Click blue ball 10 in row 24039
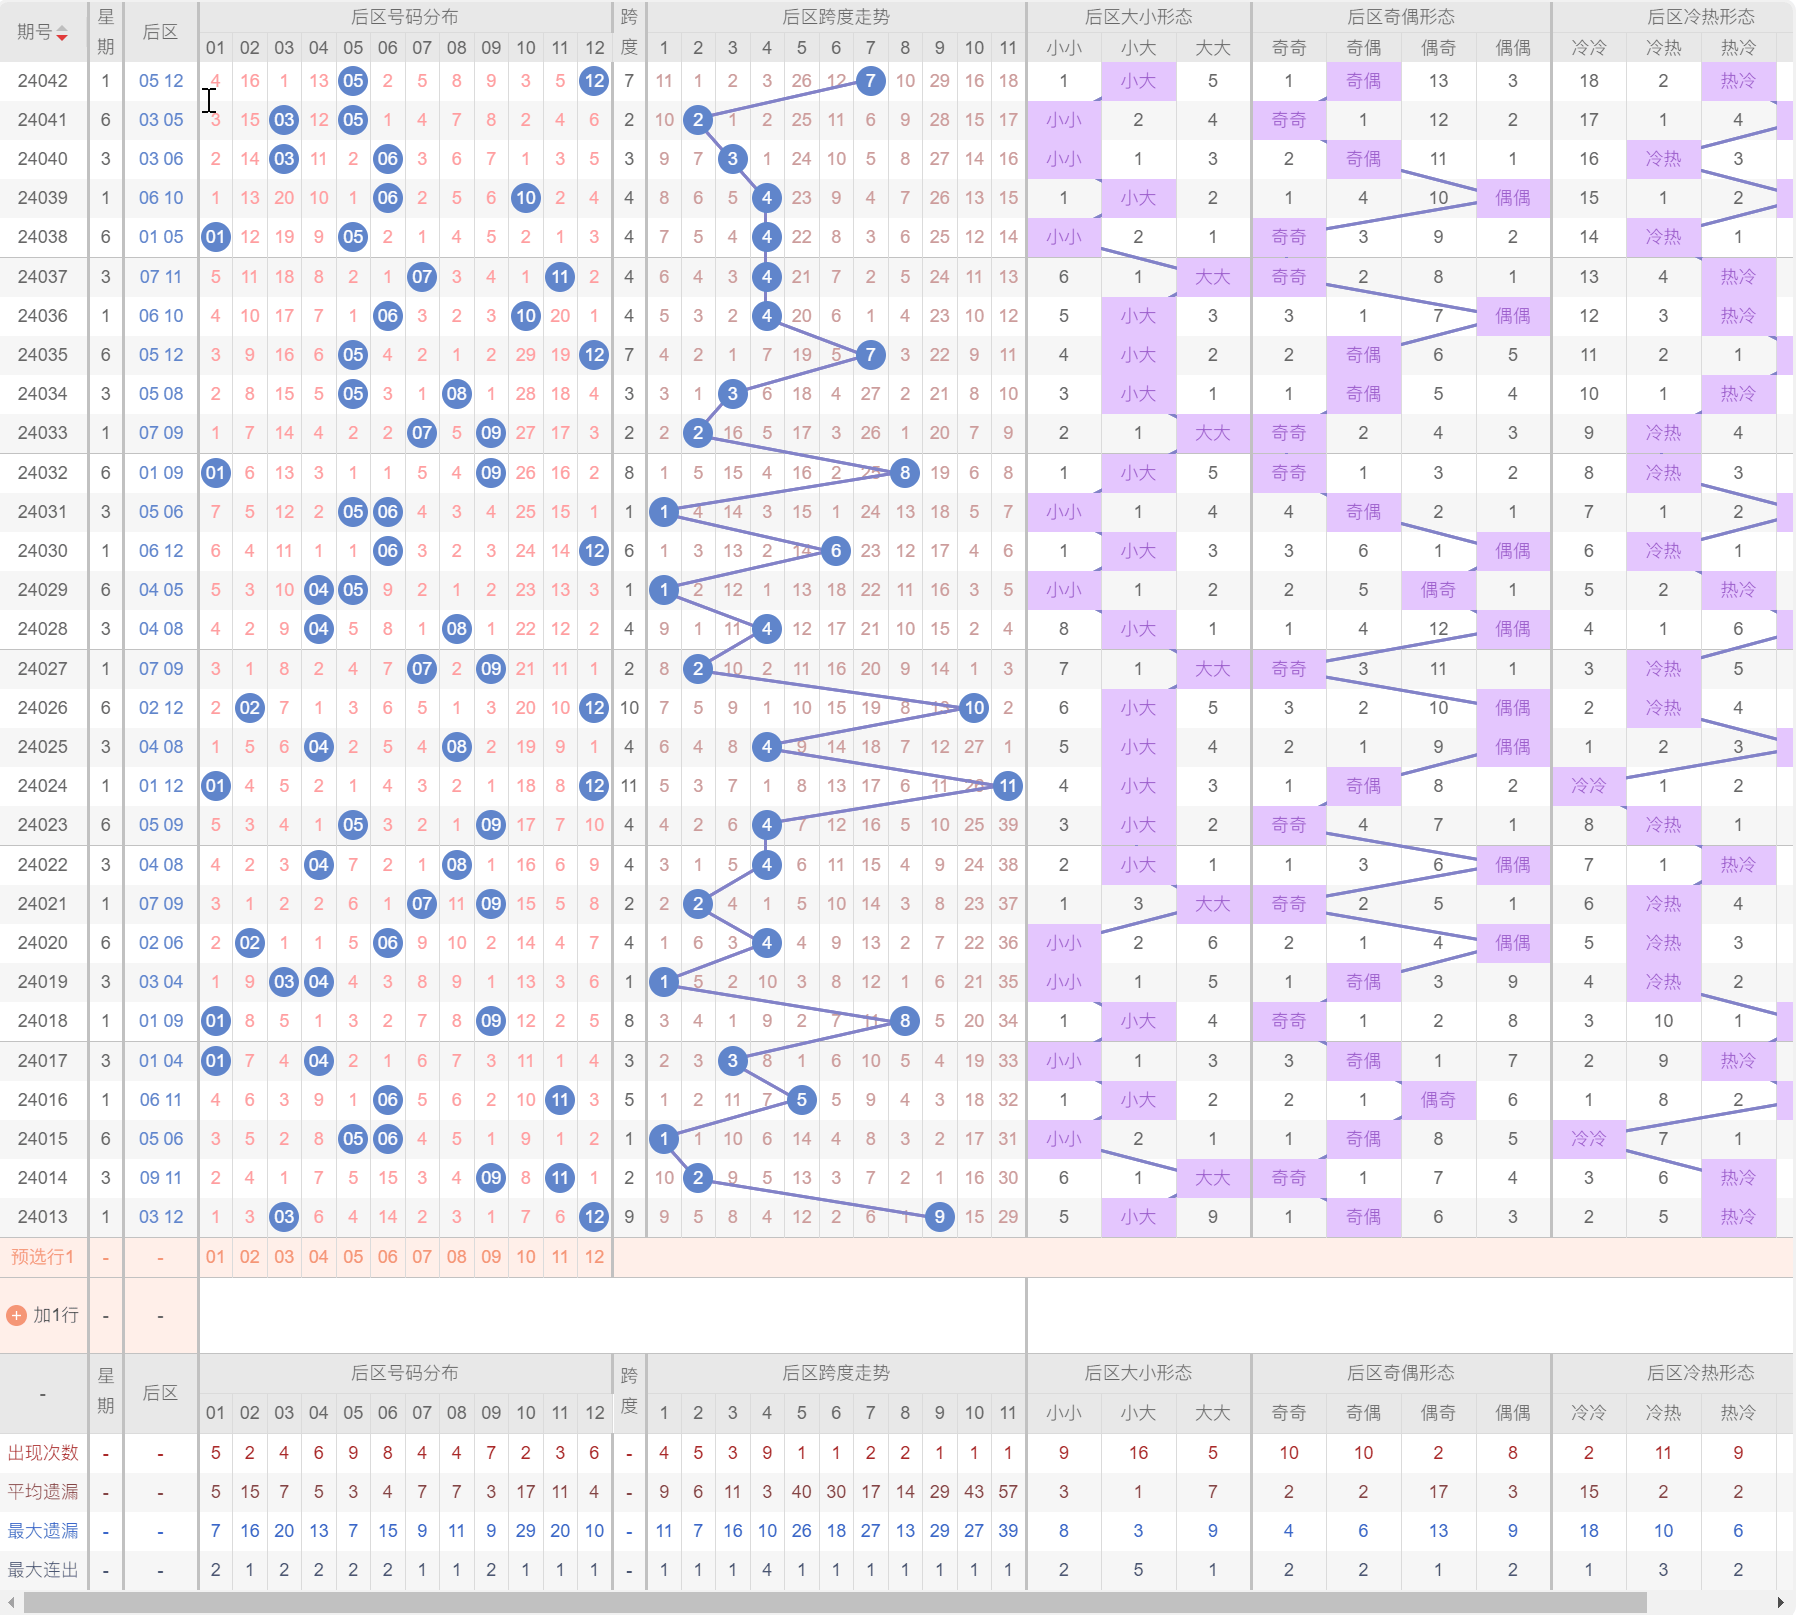 point(526,198)
